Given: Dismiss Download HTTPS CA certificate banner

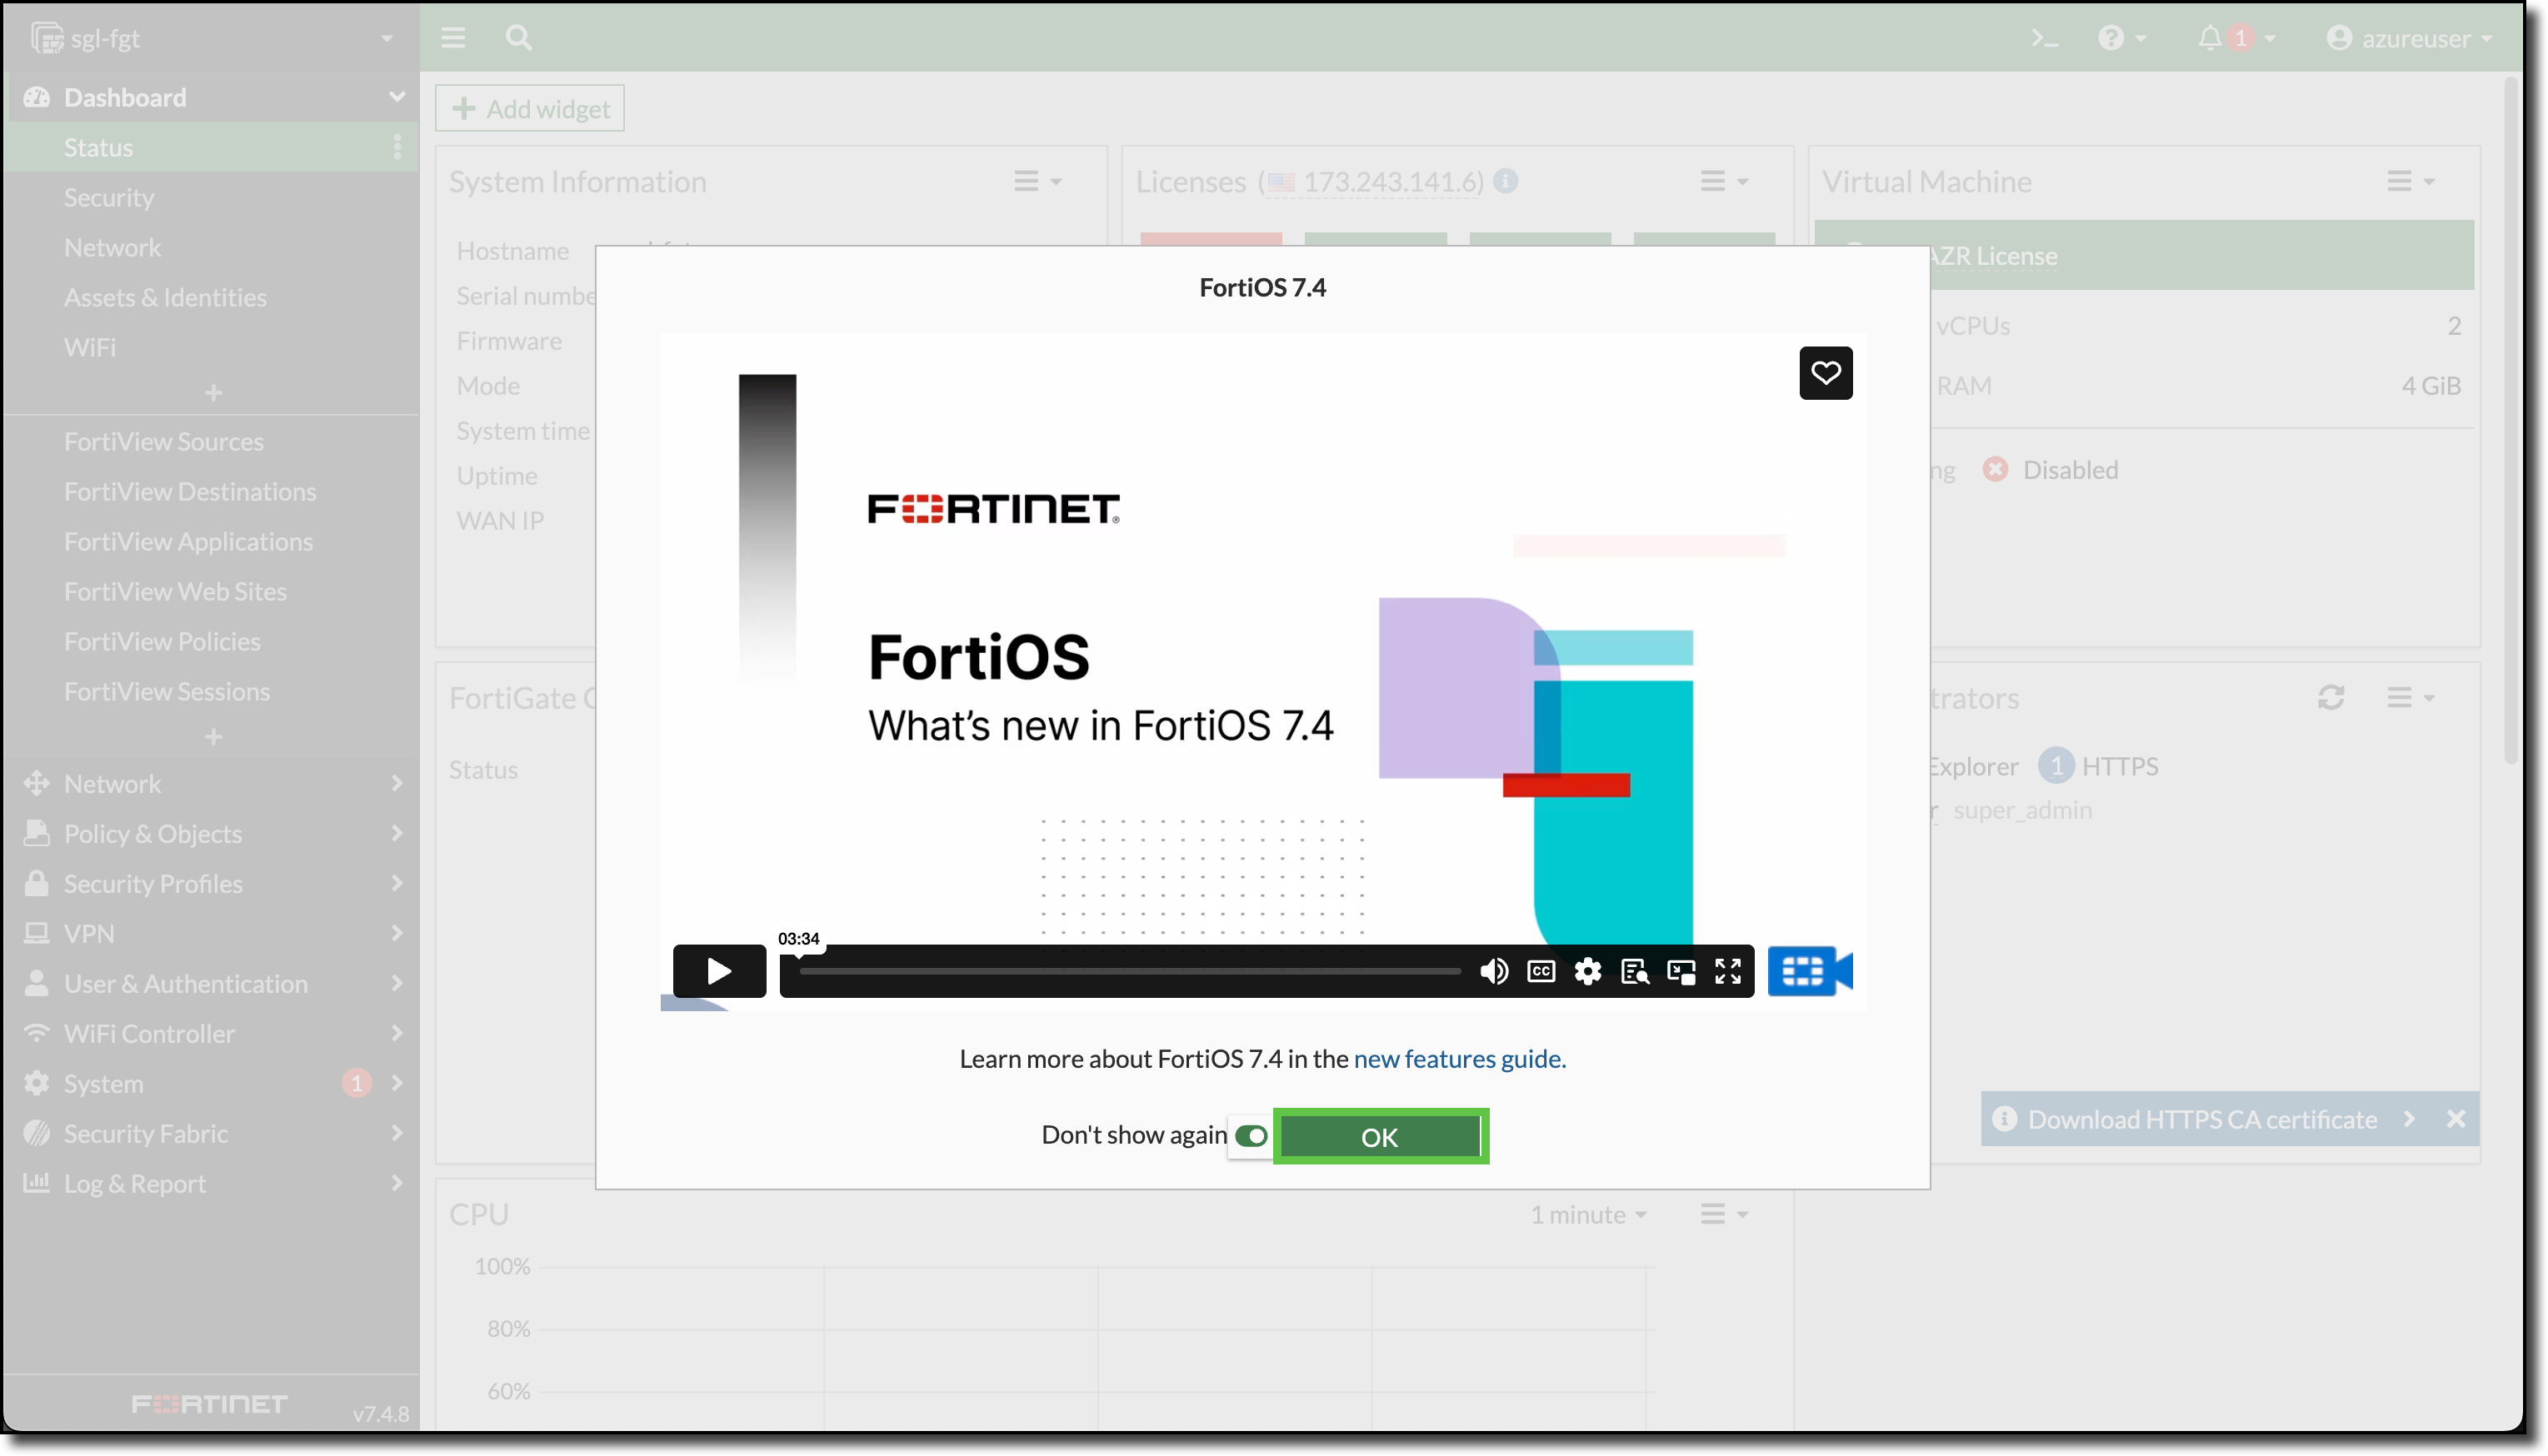Looking at the screenshot, I should tap(2455, 1119).
